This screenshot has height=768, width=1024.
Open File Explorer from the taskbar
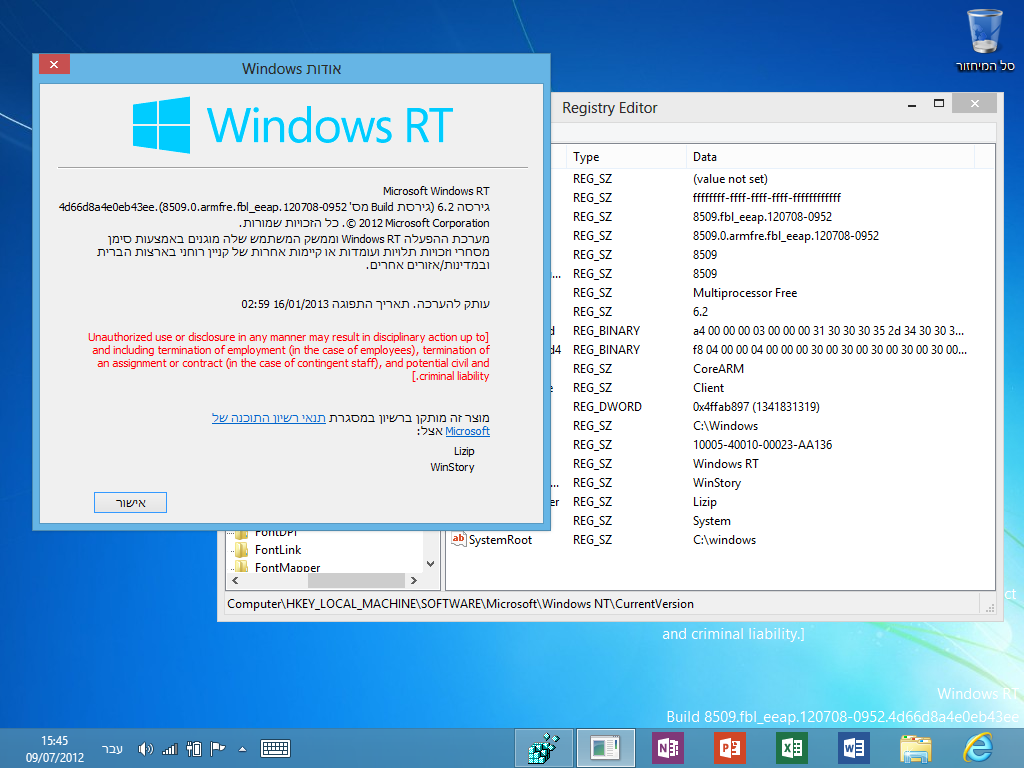tap(915, 748)
